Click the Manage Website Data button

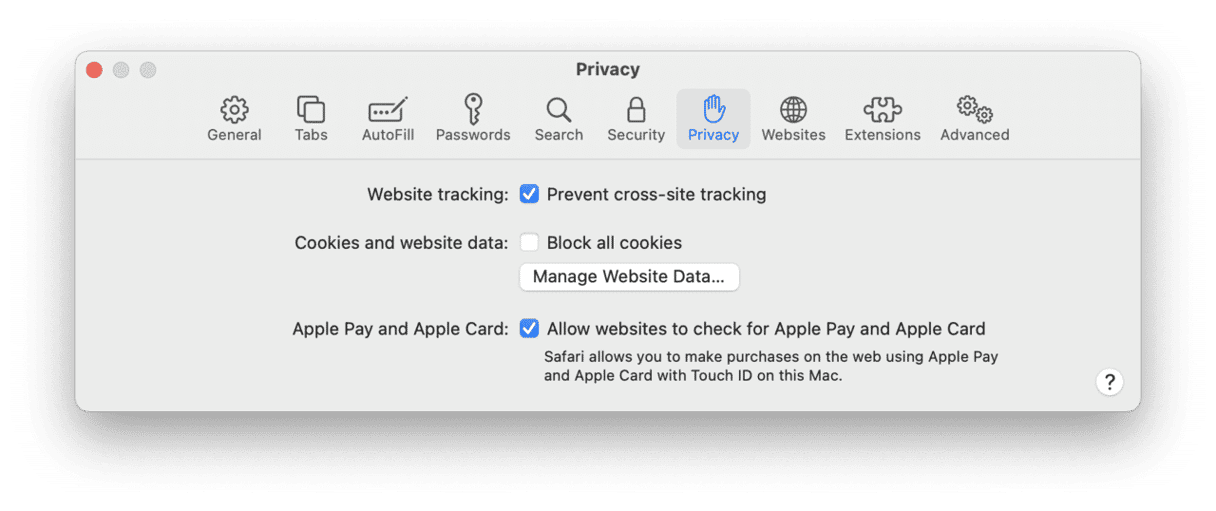click(629, 277)
